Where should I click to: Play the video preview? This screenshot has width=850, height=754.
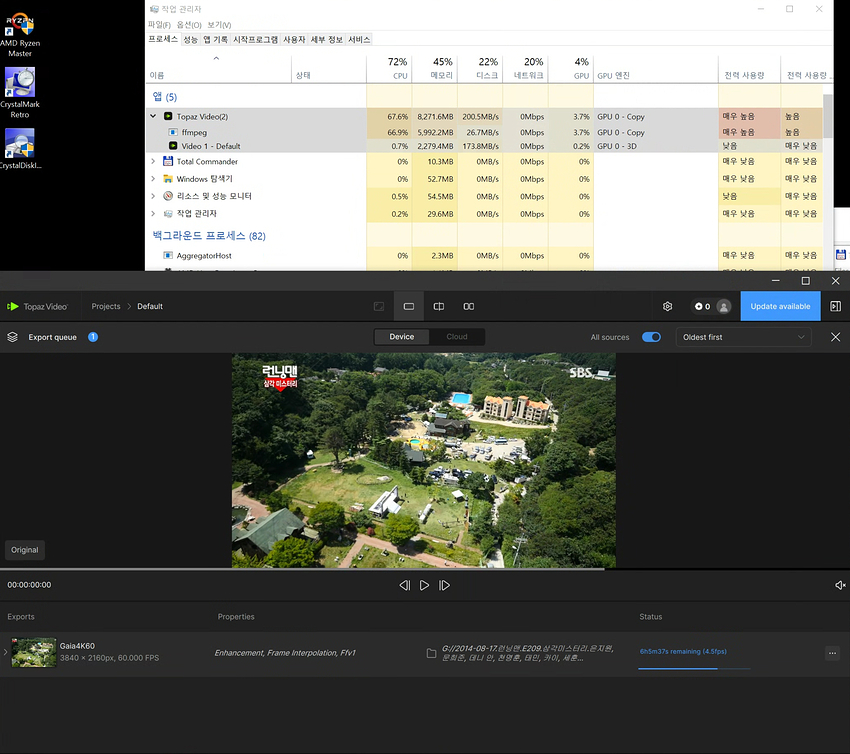click(424, 585)
